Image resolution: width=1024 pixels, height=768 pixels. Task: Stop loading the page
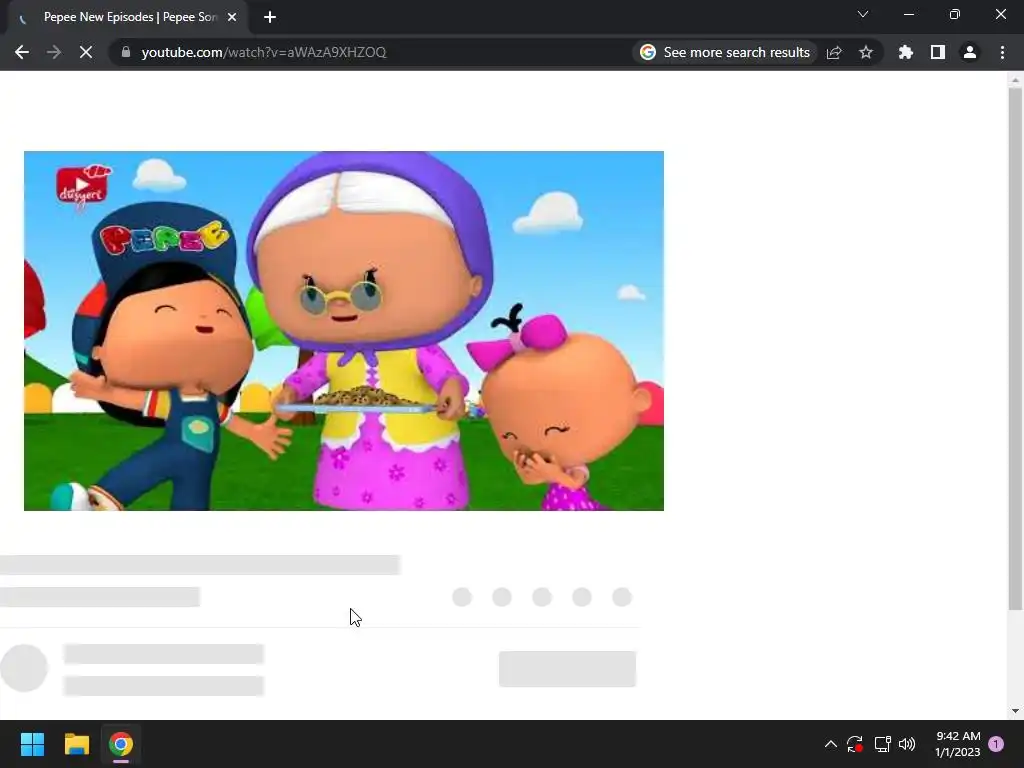click(x=86, y=52)
